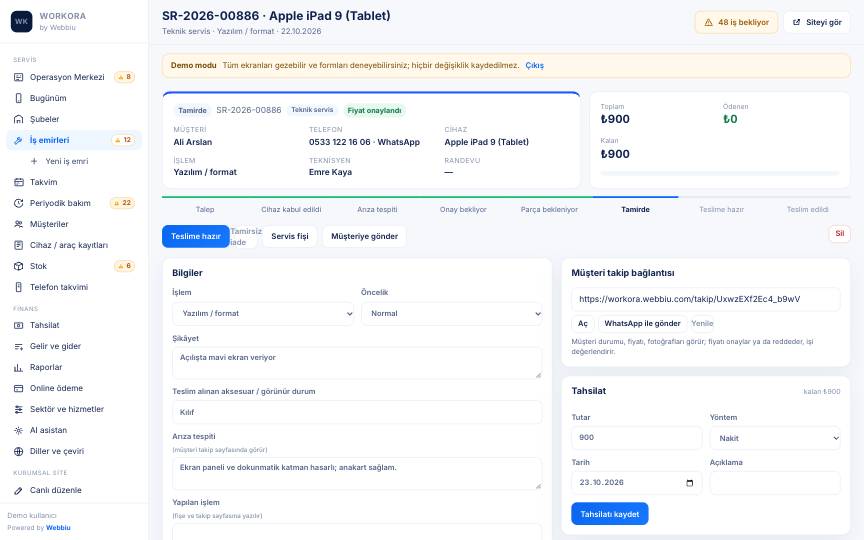Click the Periyodik bakım clock icon
This screenshot has width=864, height=540.
pos(18,203)
